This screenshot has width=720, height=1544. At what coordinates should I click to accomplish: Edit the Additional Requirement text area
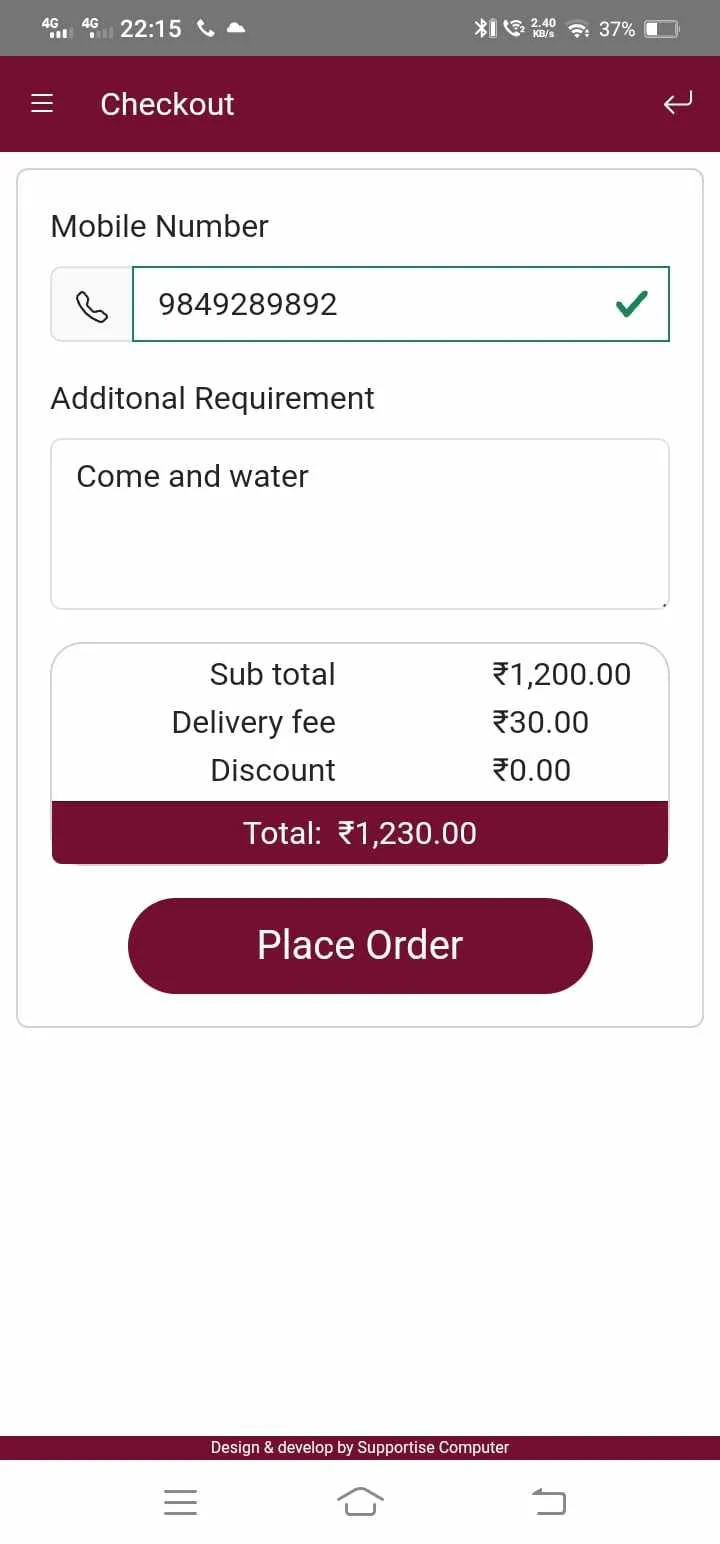click(x=360, y=524)
